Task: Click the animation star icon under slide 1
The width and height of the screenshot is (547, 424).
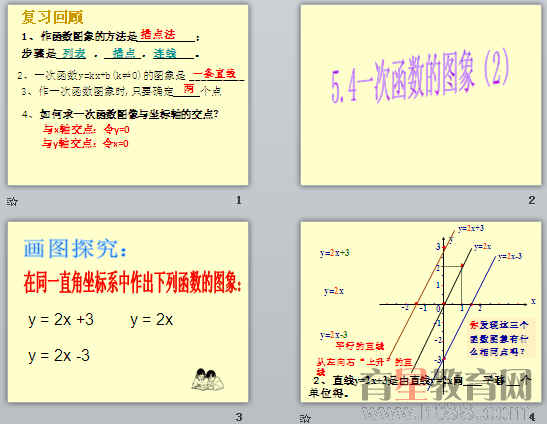Action: (x=12, y=201)
